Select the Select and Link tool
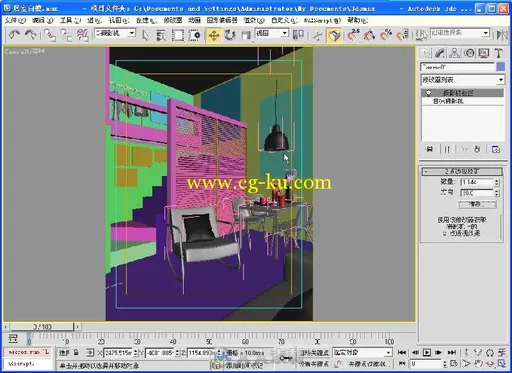This screenshot has width=512, height=373. pos(50,35)
